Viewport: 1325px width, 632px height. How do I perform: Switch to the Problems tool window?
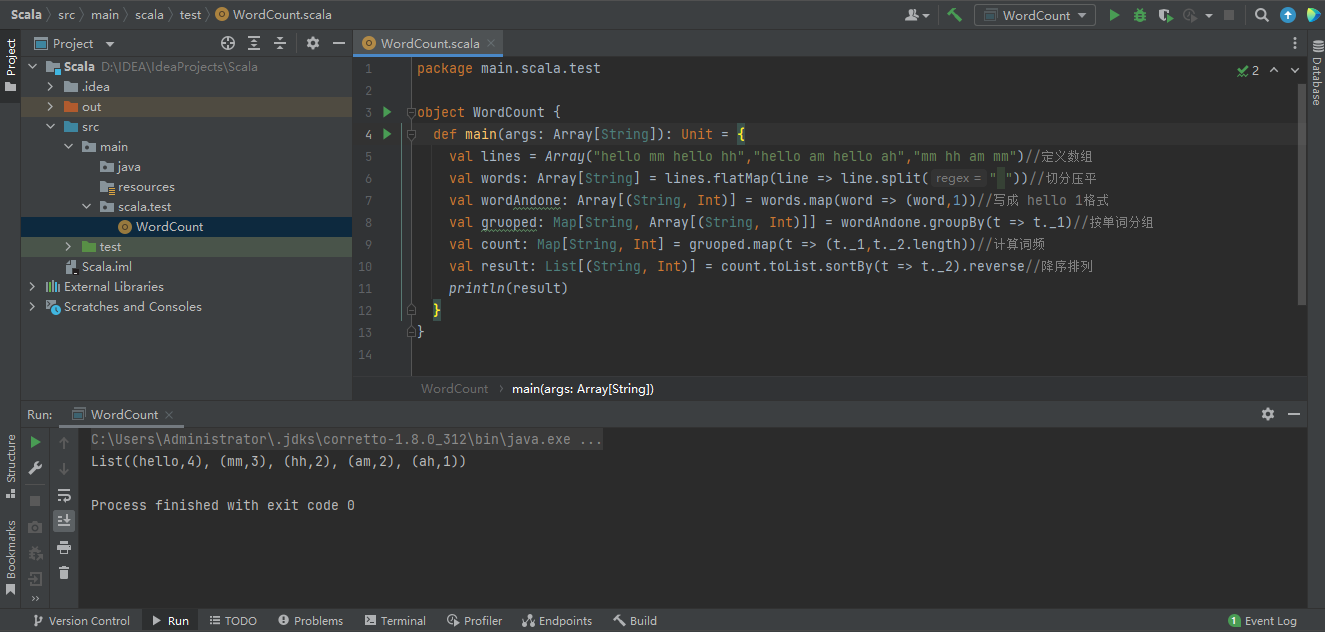point(310,621)
